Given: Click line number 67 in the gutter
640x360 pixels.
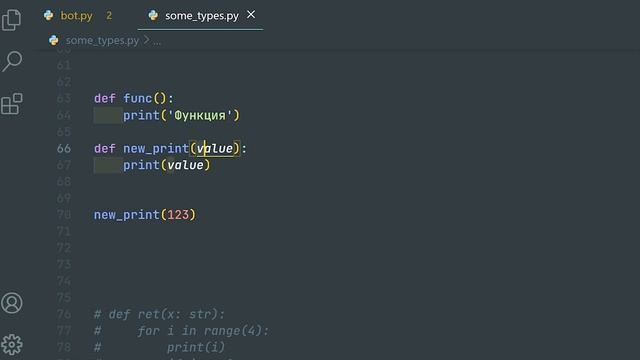Looking at the screenshot, I should point(64,165).
